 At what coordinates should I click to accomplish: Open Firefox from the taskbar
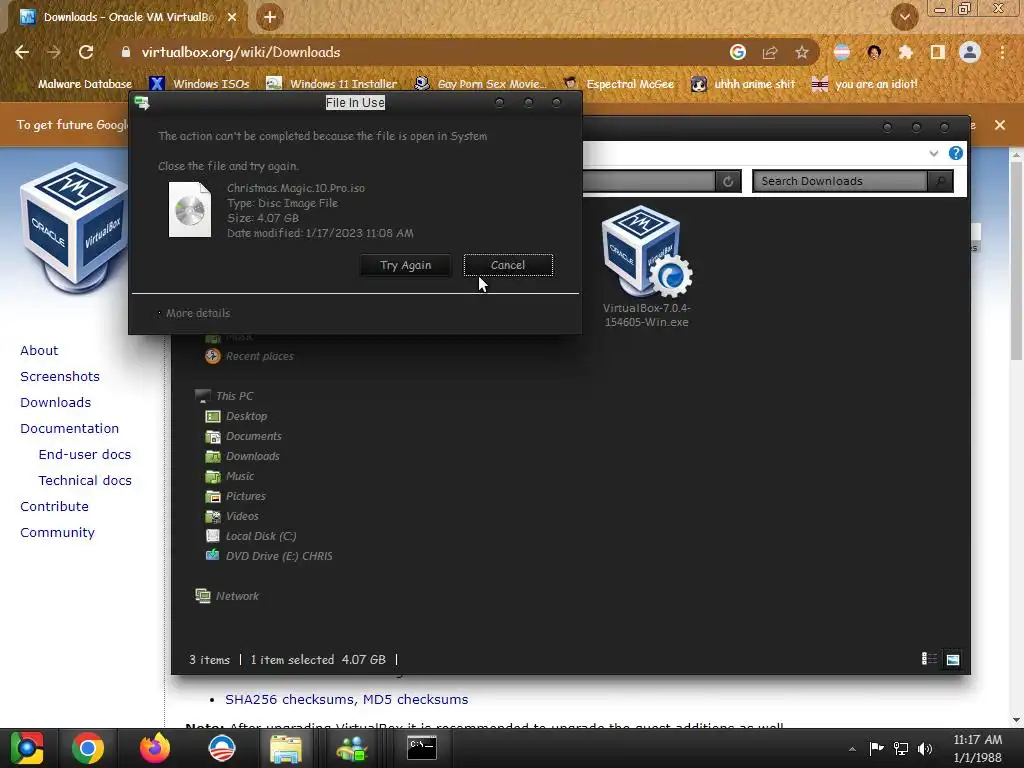pos(155,748)
